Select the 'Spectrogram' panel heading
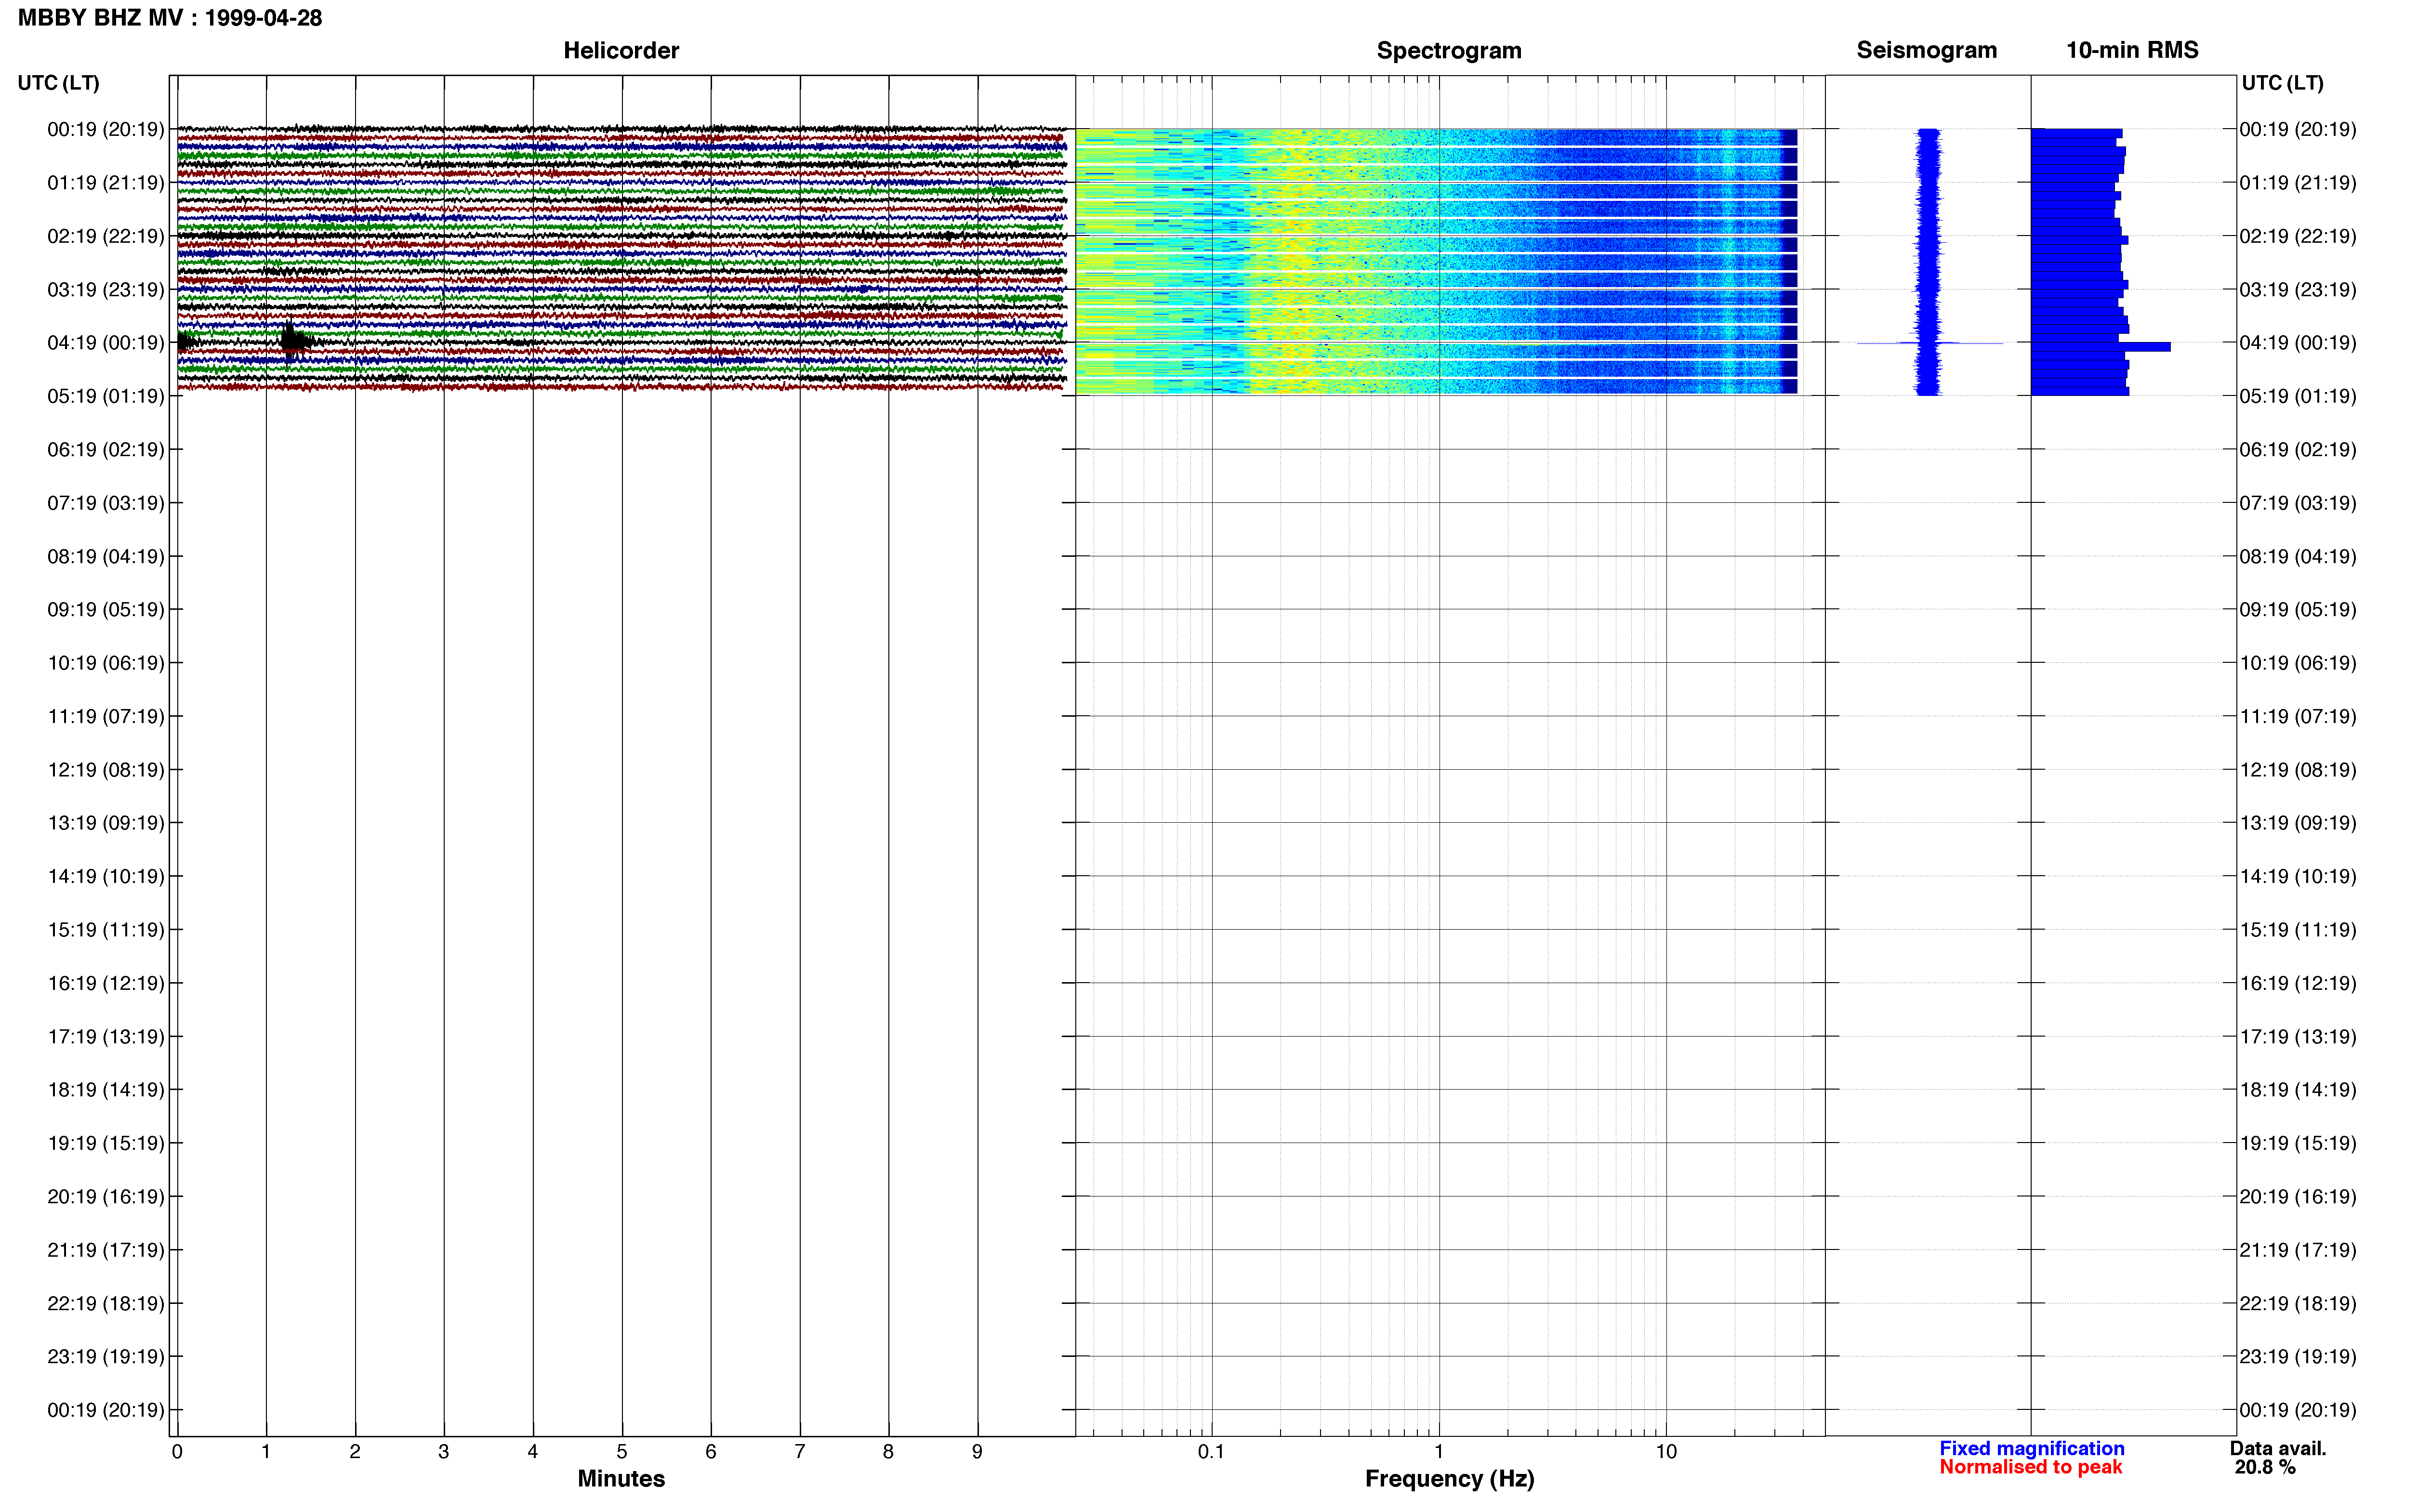The width and height of the screenshot is (2418, 1512). pyautogui.click(x=1449, y=51)
